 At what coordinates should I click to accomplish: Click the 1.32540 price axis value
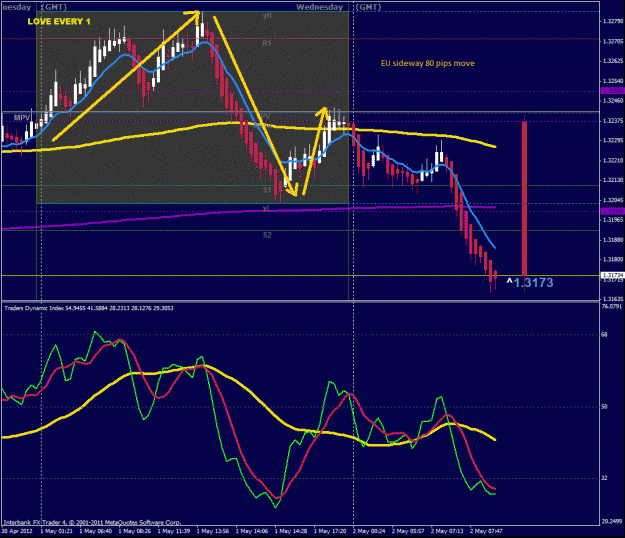(x=613, y=81)
